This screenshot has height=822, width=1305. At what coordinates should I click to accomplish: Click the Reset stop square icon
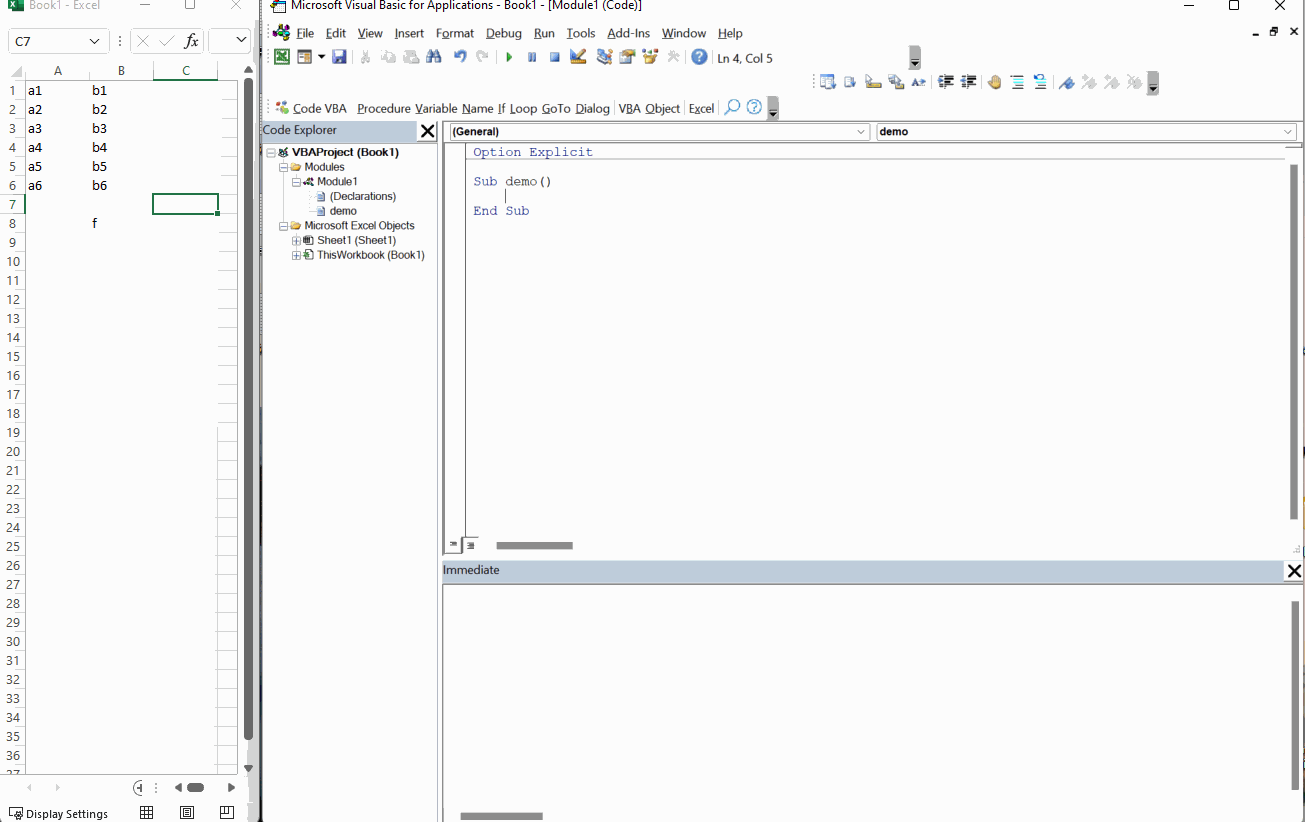[x=554, y=57]
